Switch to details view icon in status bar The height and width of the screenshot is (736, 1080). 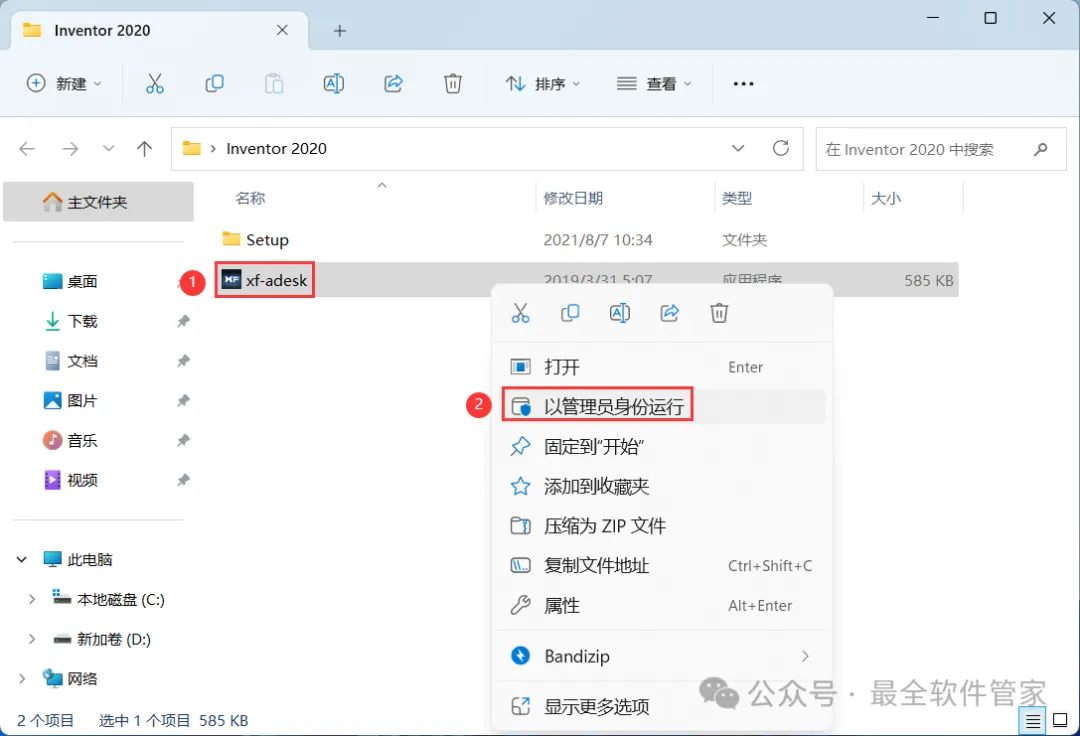(1032, 721)
